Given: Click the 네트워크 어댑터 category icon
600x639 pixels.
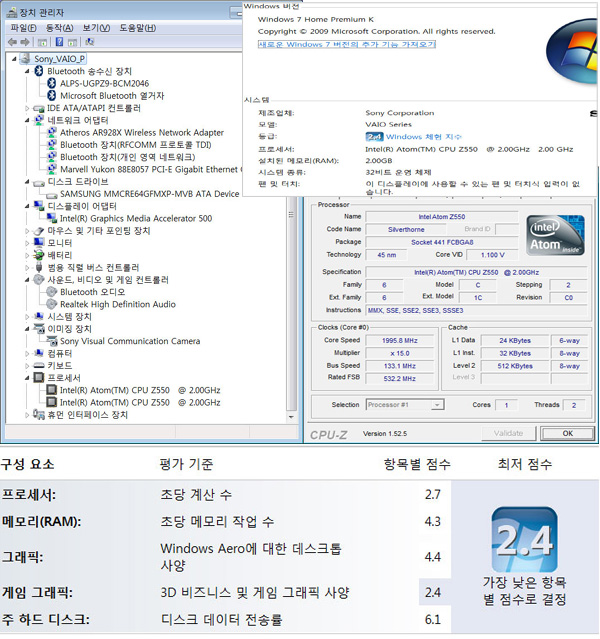Looking at the screenshot, I should pyautogui.click(x=39, y=120).
